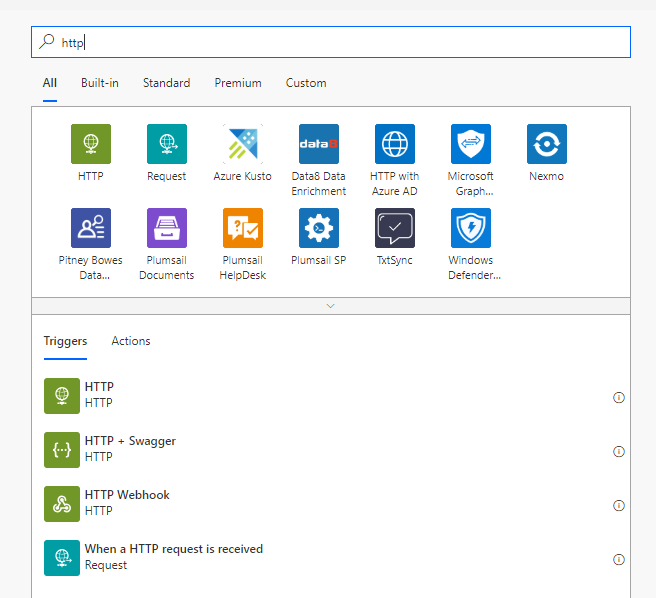Select the HTTP + Swagger trigger title
The width and height of the screenshot is (656, 598).
click(130, 441)
